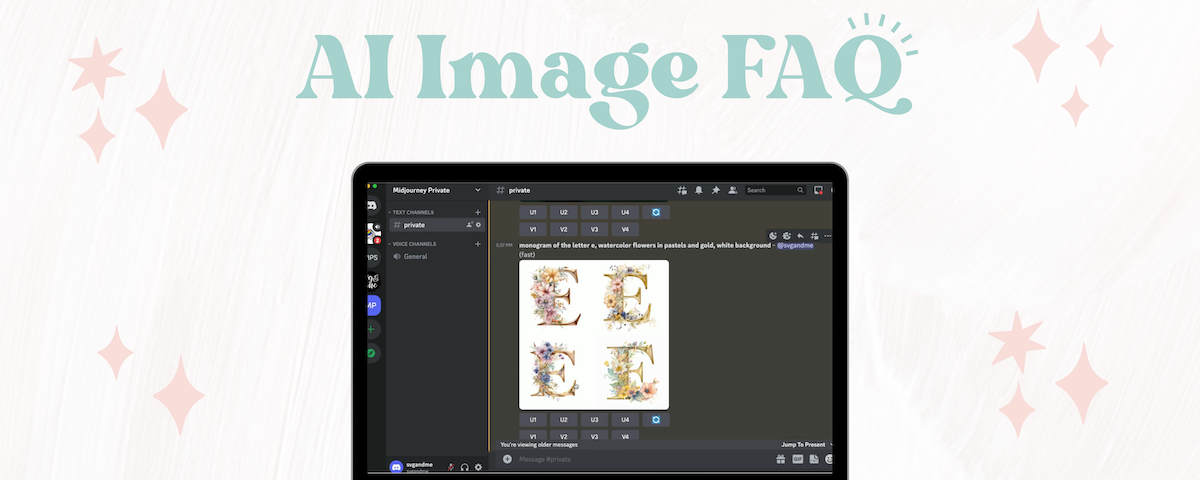
Task: Click the green Add a Server plus
Action: pos(372,329)
